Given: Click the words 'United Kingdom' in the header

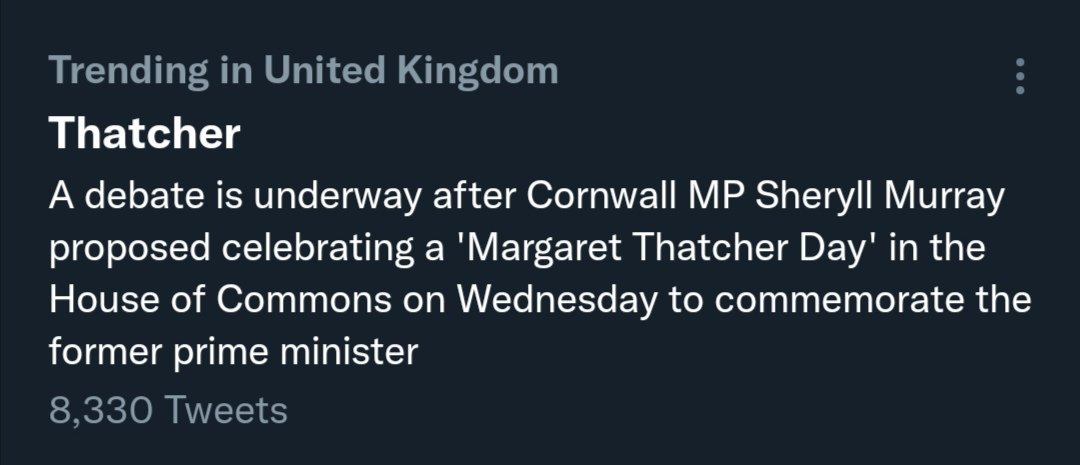Looking at the screenshot, I should [410, 71].
